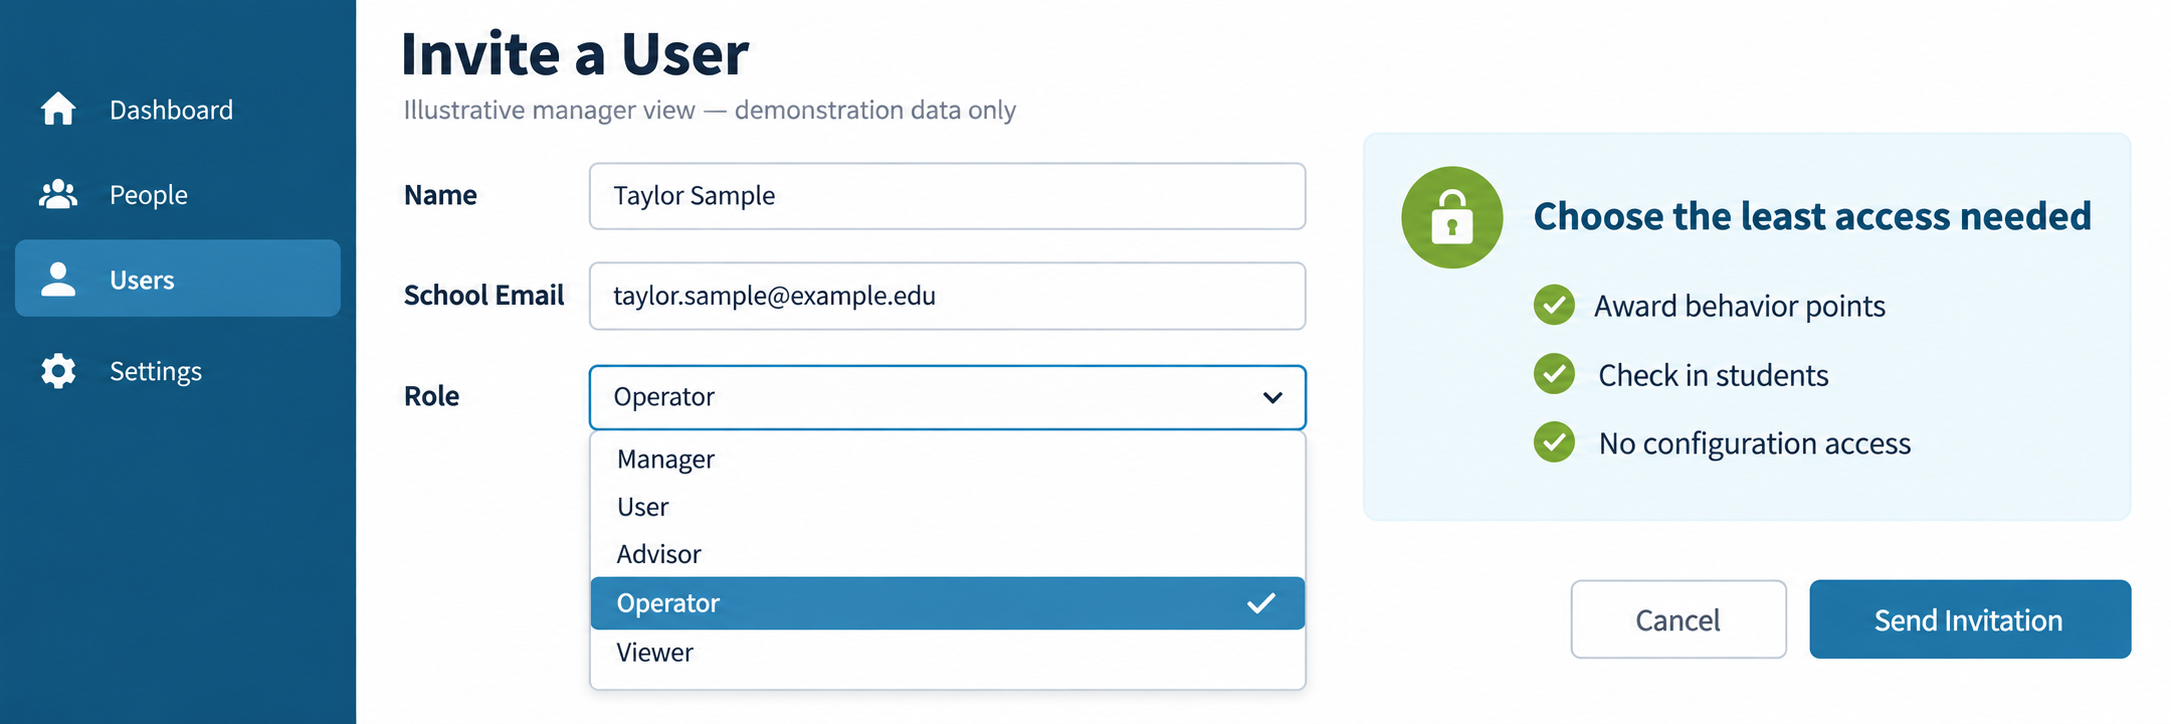2171x724 pixels.
Task: Focus the Name input field
Action: click(947, 196)
